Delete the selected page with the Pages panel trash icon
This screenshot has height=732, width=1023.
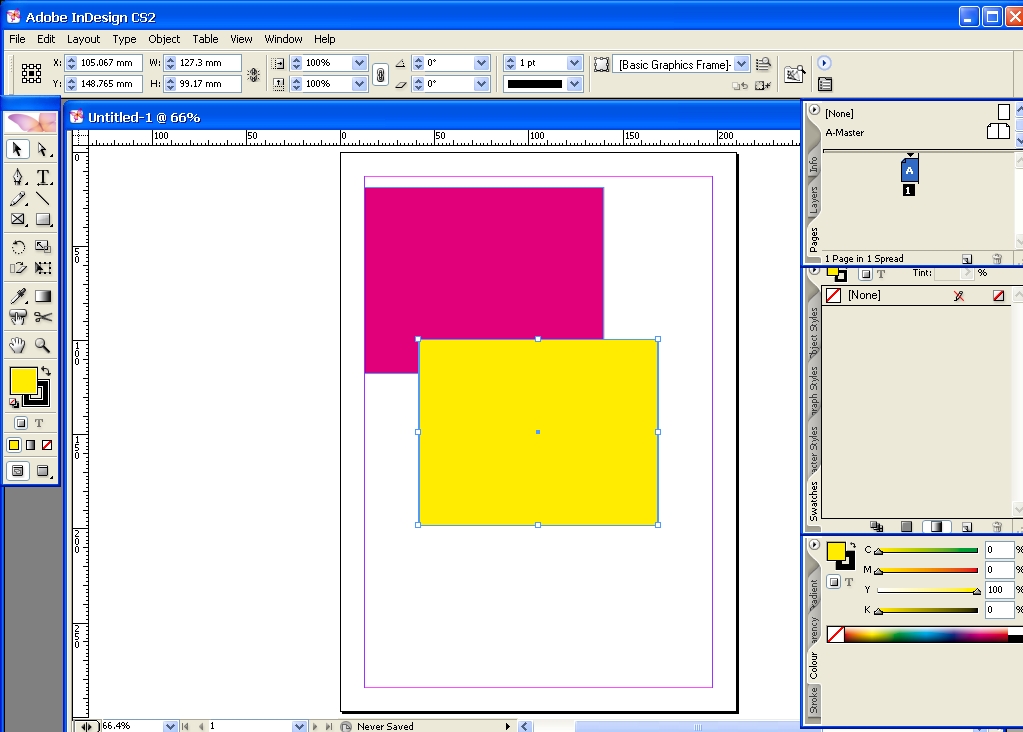997,258
